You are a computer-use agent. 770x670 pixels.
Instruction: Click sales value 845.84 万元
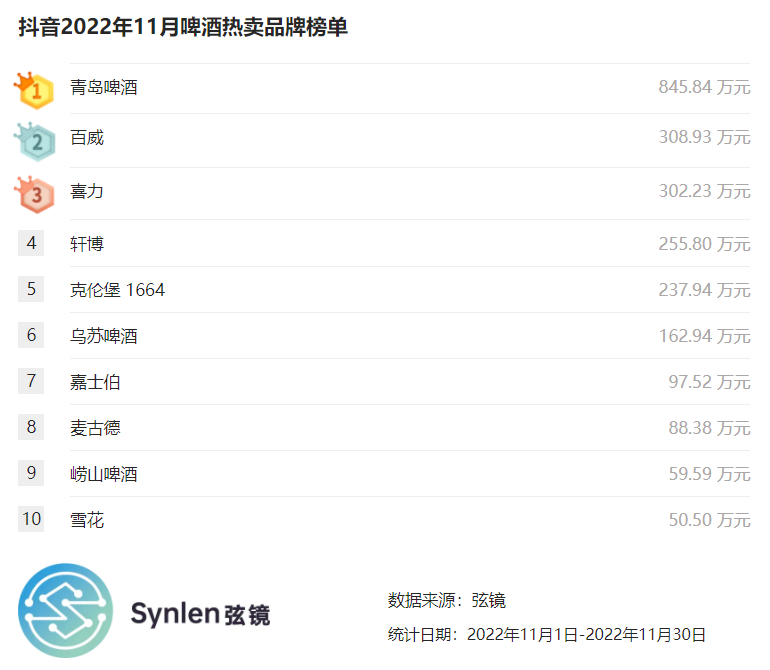point(704,87)
